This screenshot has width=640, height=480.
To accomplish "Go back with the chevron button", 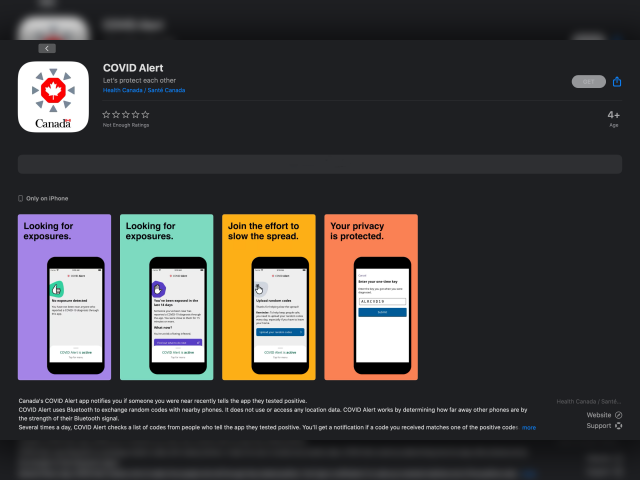I will point(47,49).
